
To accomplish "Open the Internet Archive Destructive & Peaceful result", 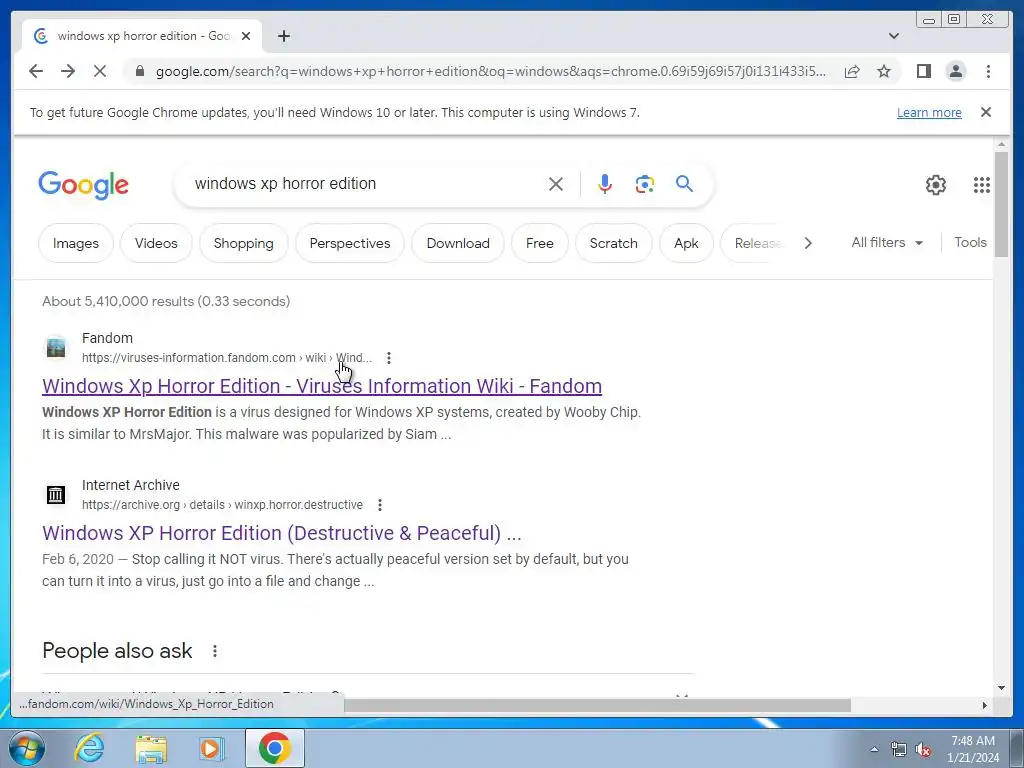I will 281,533.
